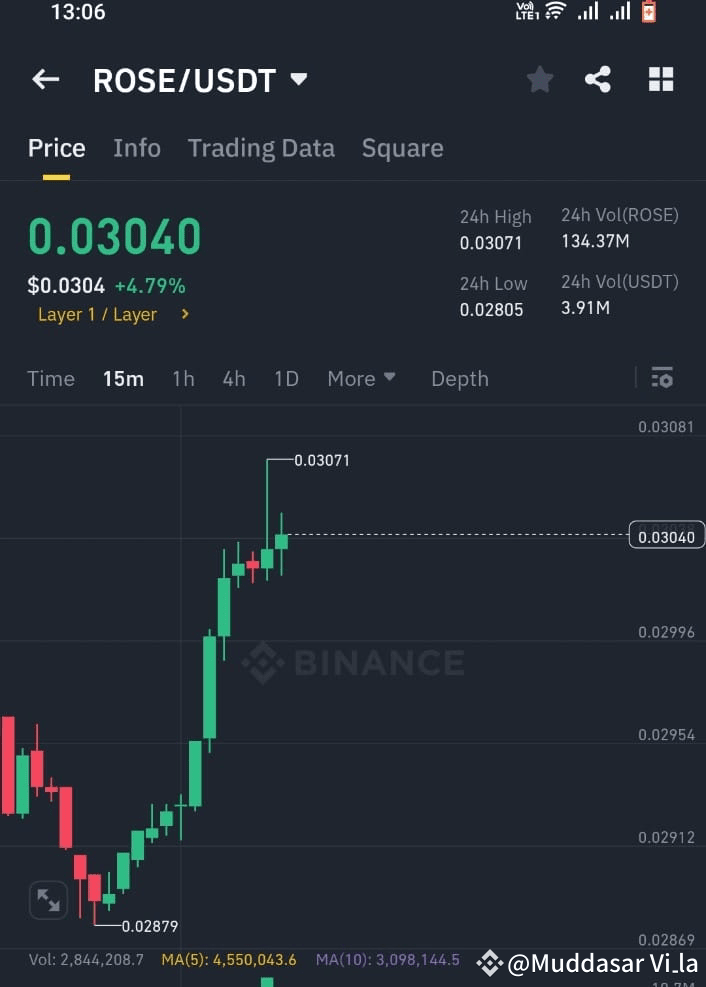Open the ROSE/USDT pair dropdown
The height and width of the screenshot is (987, 706).
[298, 79]
